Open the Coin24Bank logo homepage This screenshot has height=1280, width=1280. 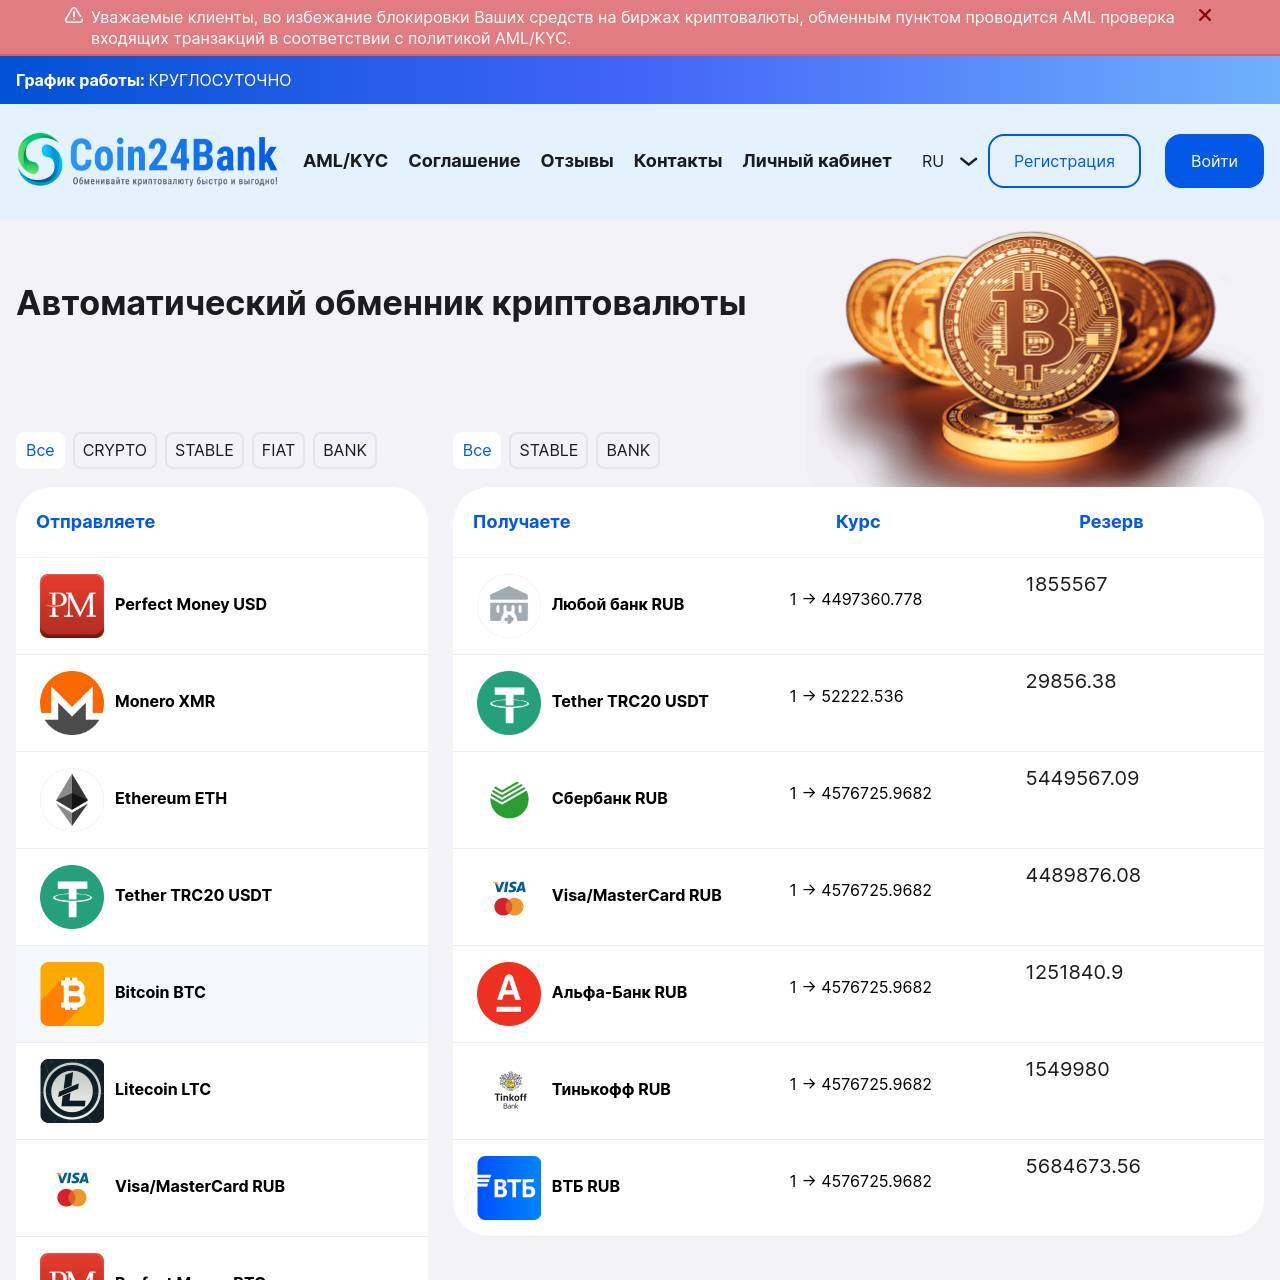pos(148,160)
